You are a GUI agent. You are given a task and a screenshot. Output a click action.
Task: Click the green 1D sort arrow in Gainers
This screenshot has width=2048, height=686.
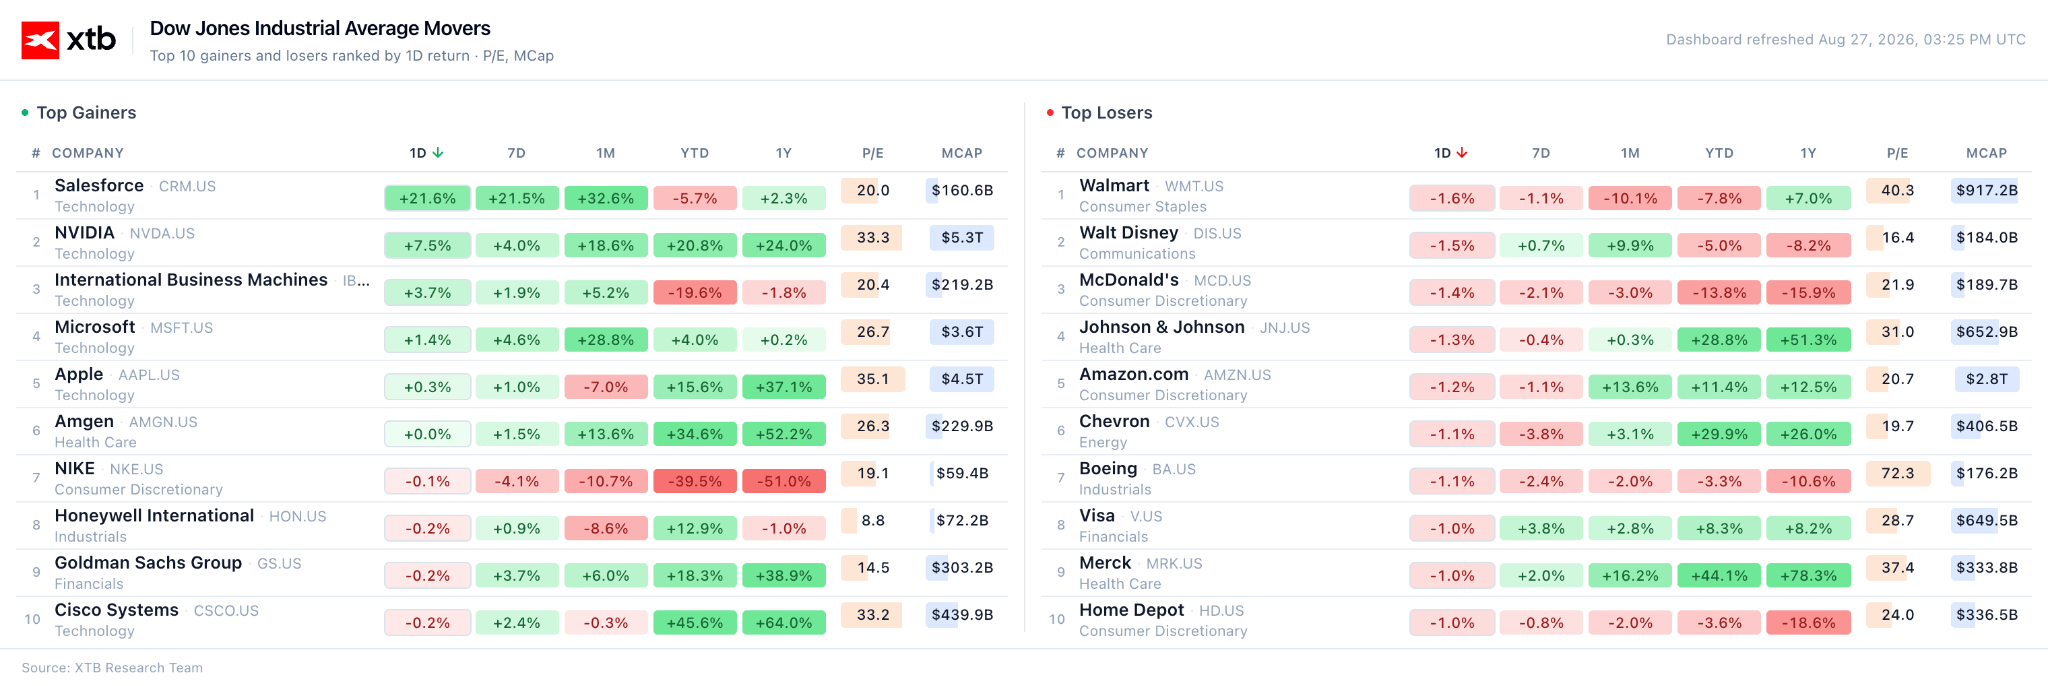tap(438, 153)
